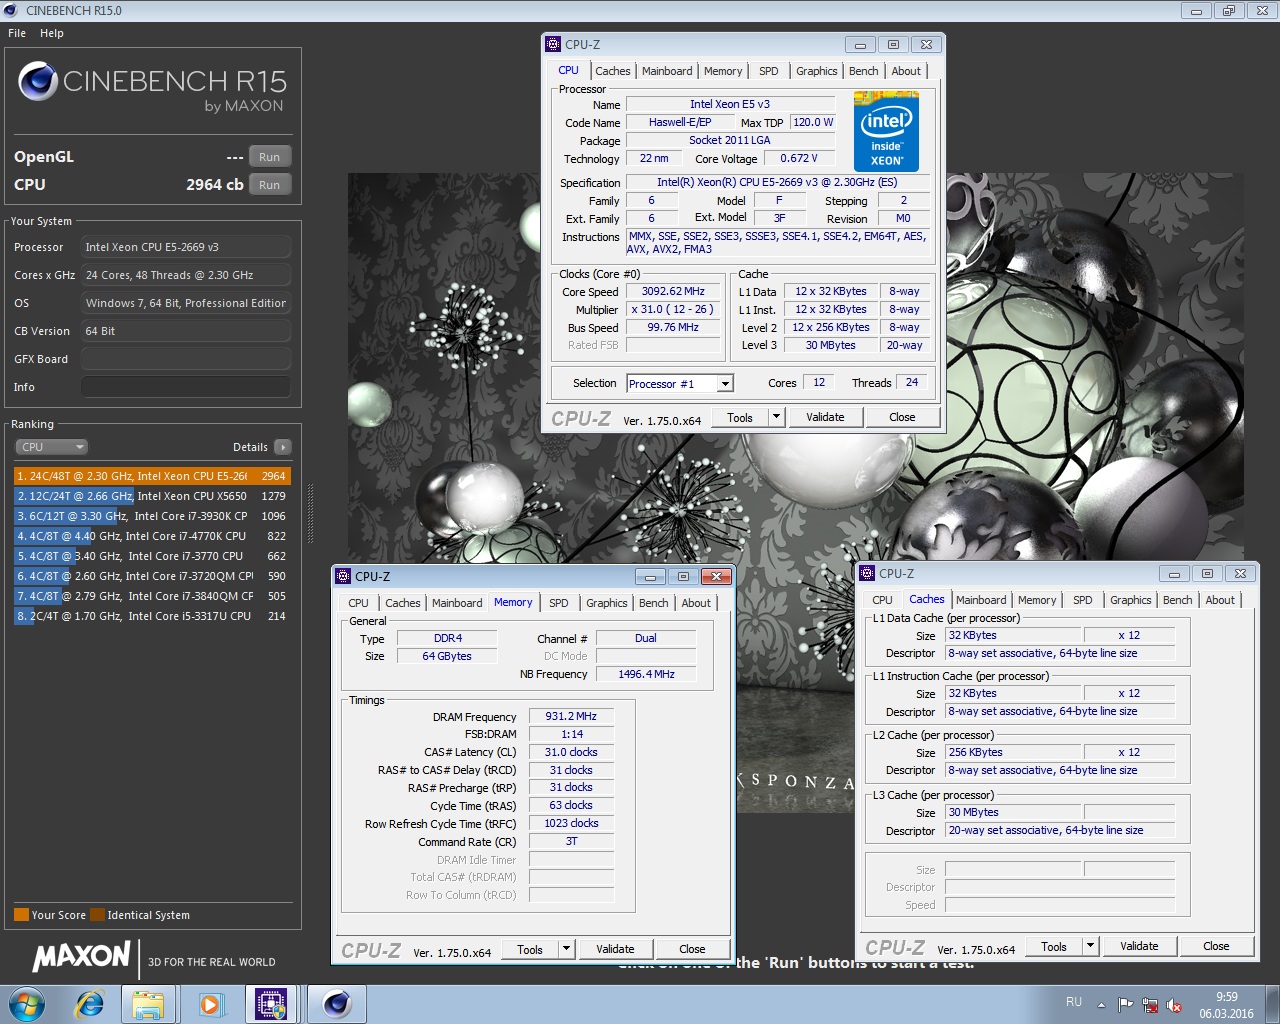Click the CB Version field
Image resolution: width=1280 pixels, height=1024 pixels.
(x=186, y=331)
